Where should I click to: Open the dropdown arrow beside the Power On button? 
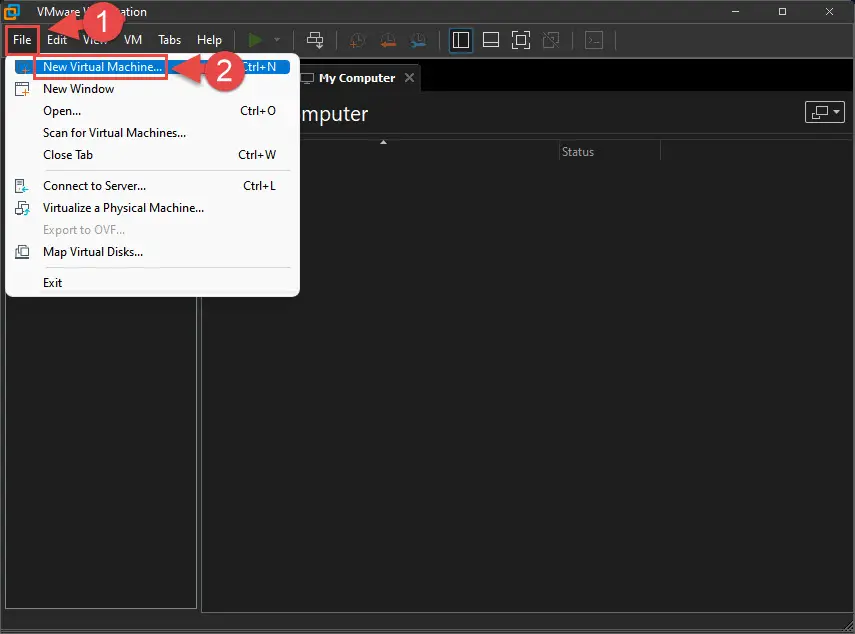277,40
